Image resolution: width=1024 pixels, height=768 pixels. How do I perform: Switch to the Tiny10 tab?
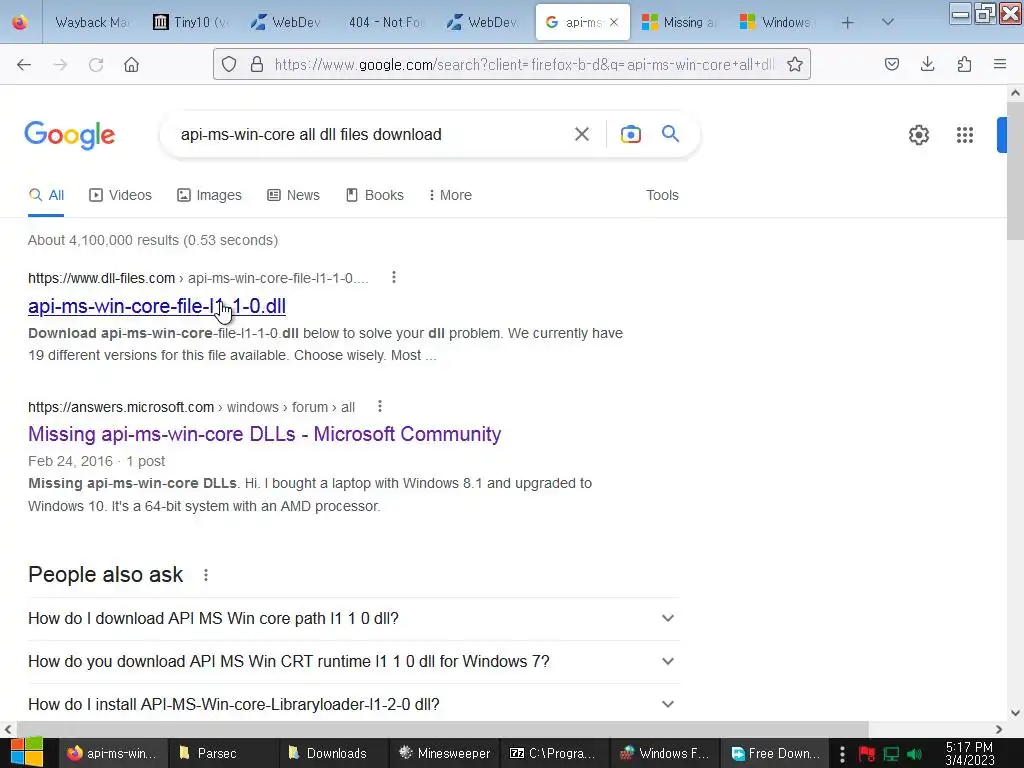coord(191,22)
